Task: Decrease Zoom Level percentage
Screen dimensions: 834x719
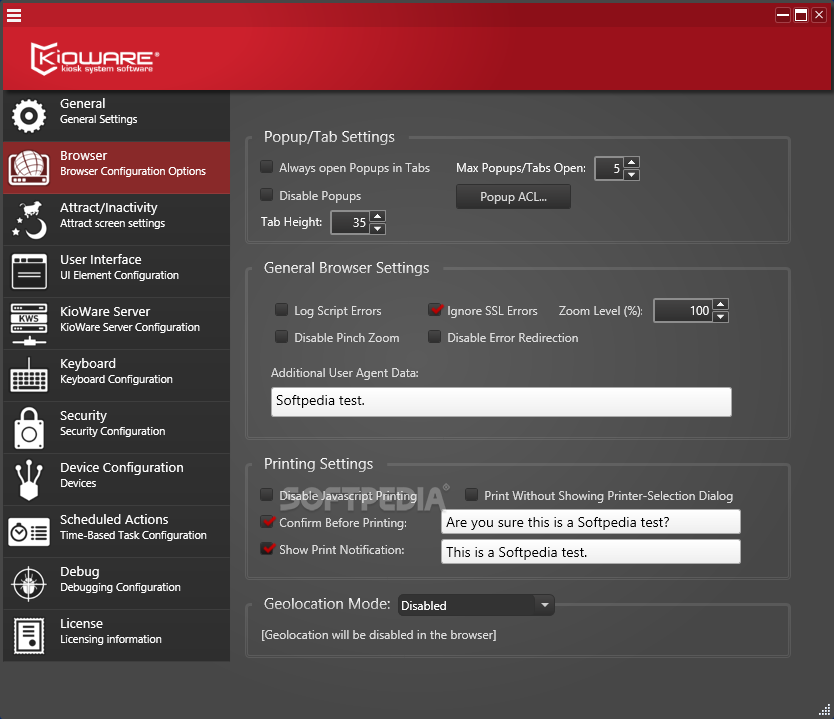Action: (x=721, y=317)
